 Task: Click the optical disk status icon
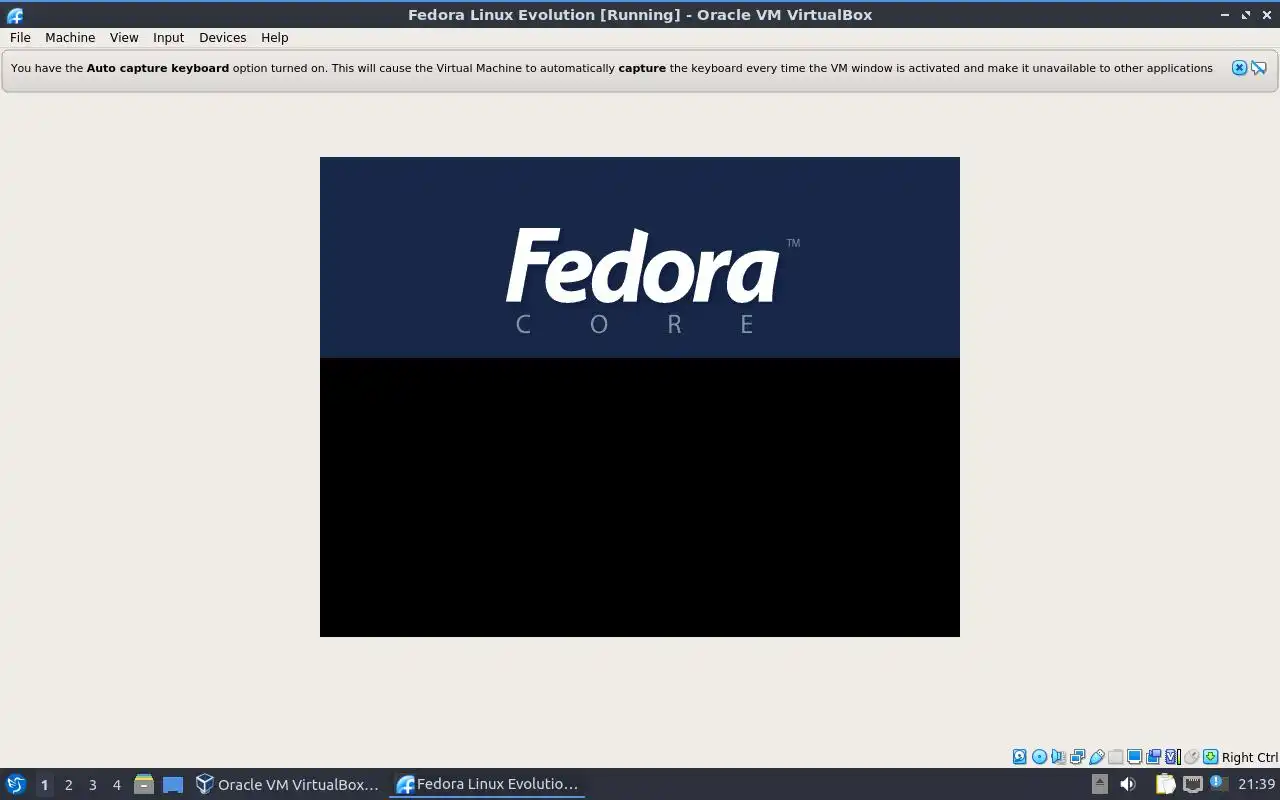pyautogui.click(x=1039, y=757)
